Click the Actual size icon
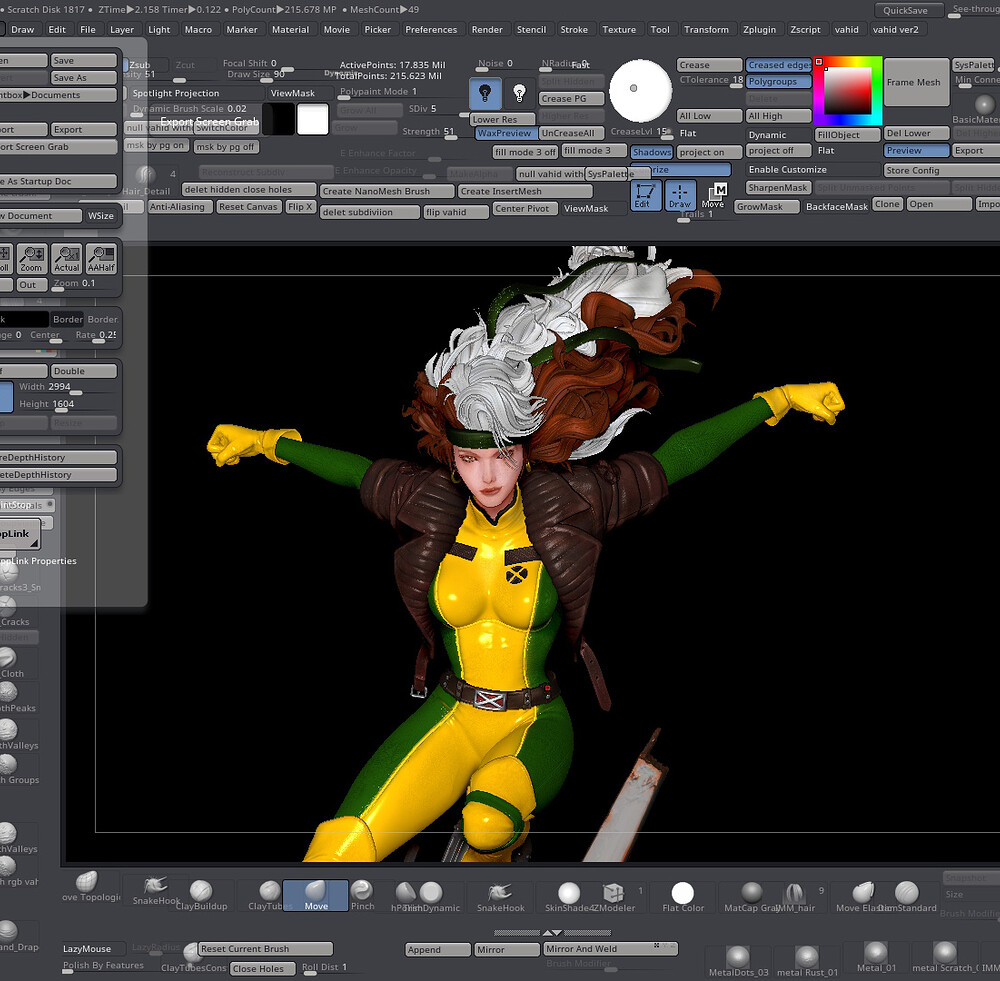The height and width of the screenshot is (981, 1000). (66, 258)
